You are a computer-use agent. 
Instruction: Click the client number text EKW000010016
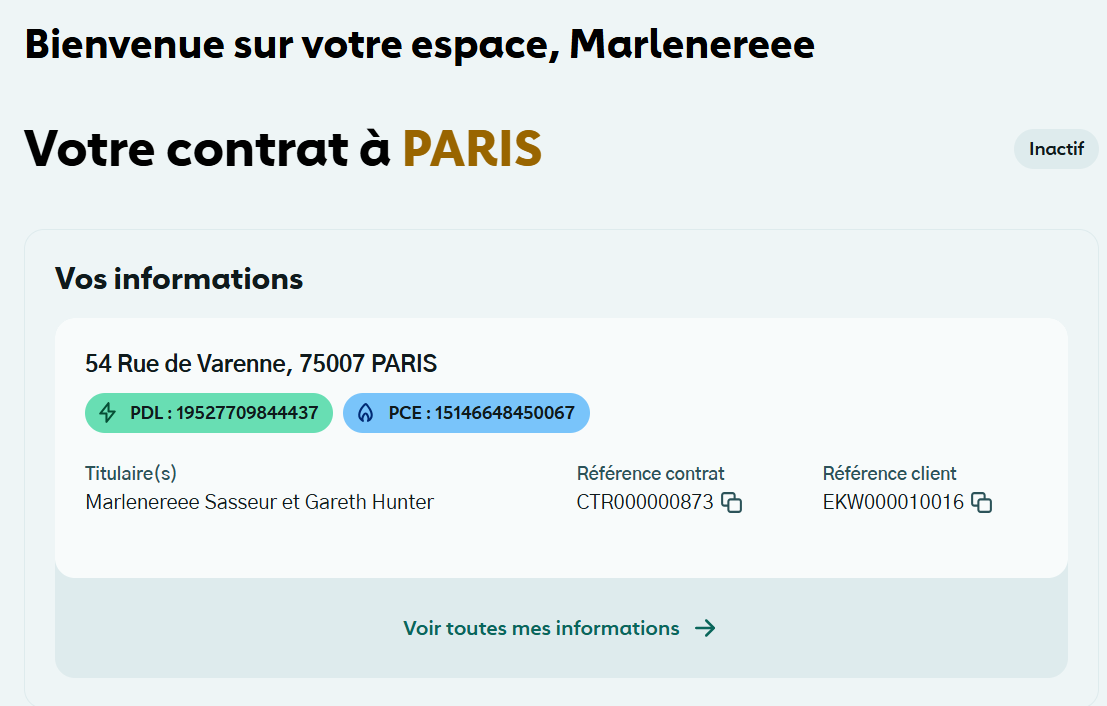(893, 502)
